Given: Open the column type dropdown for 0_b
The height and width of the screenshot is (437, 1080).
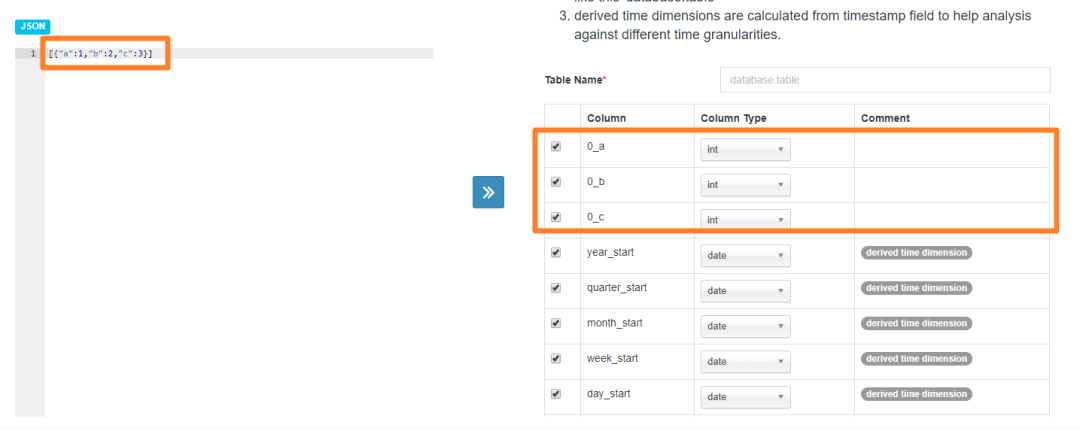Looking at the screenshot, I should tap(745, 185).
